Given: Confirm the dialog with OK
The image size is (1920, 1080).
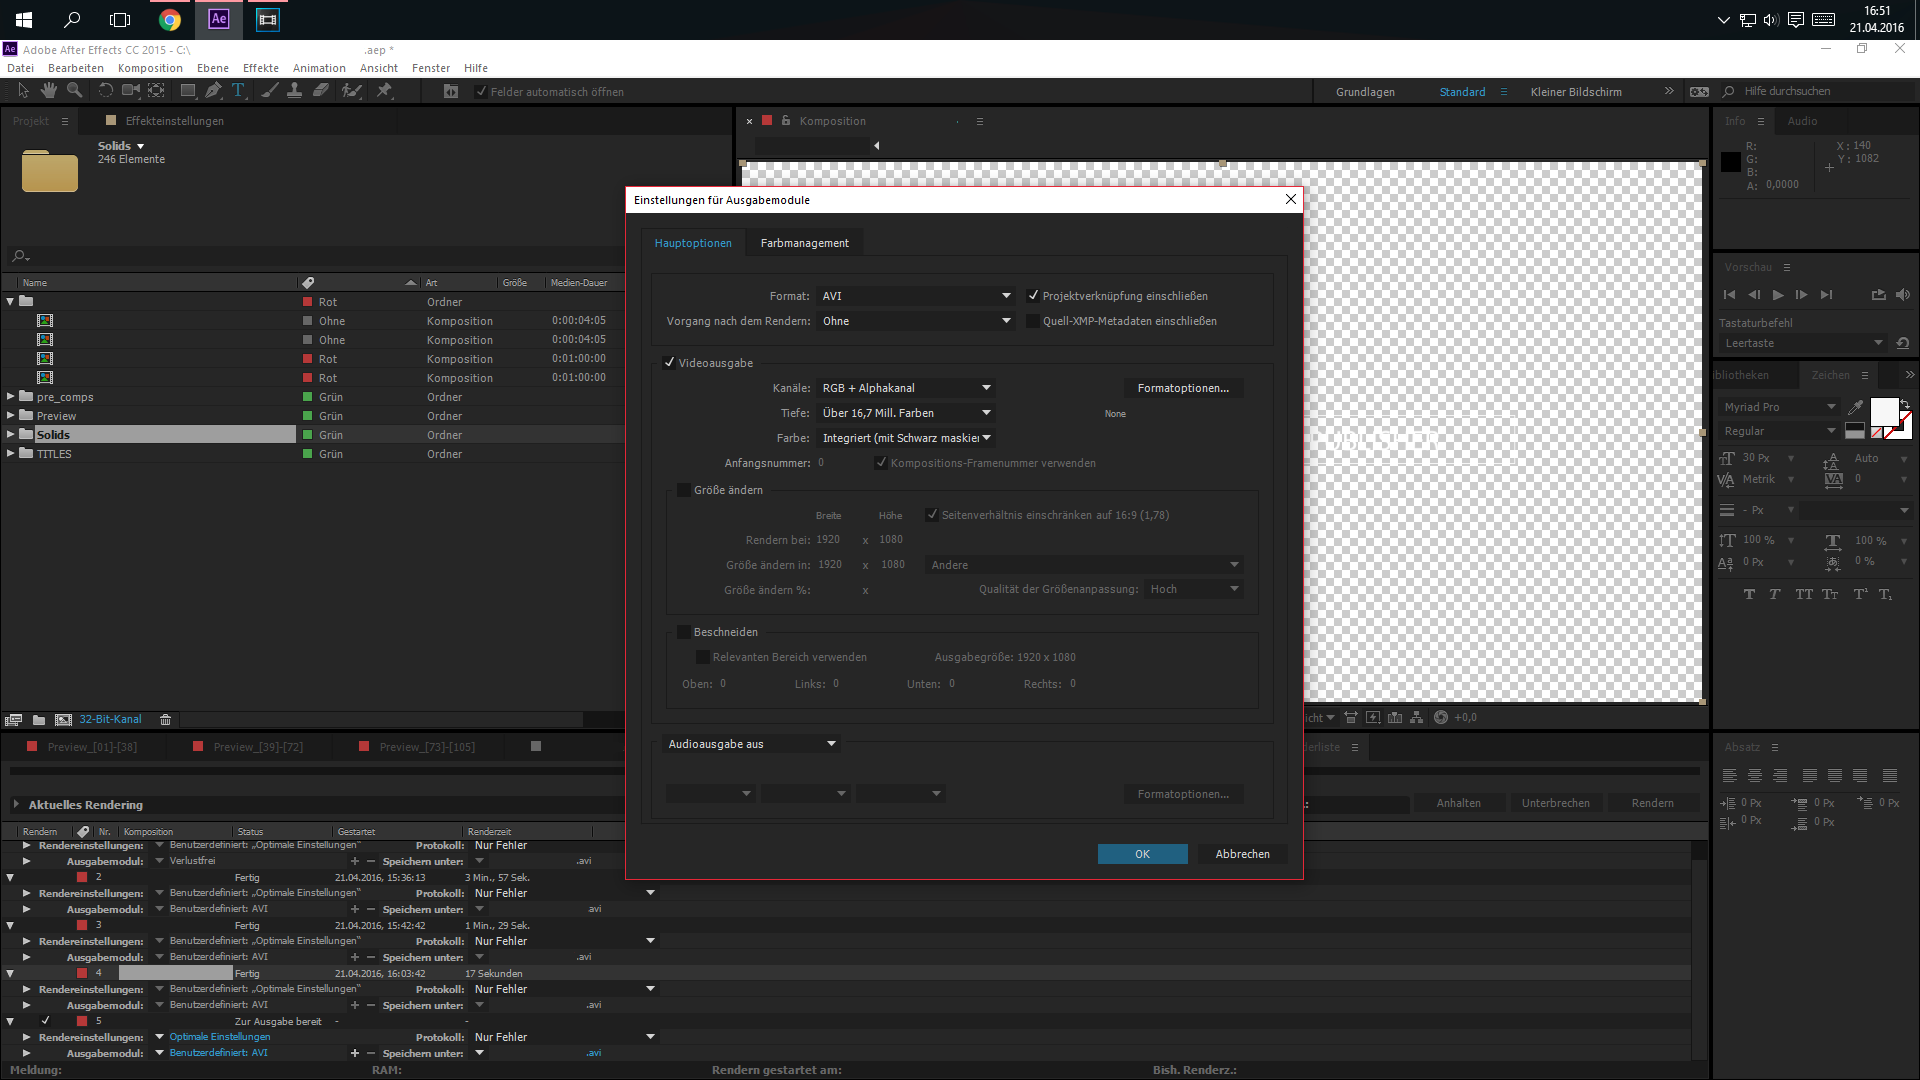Looking at the screenshot, I should tap(1142, 854).
